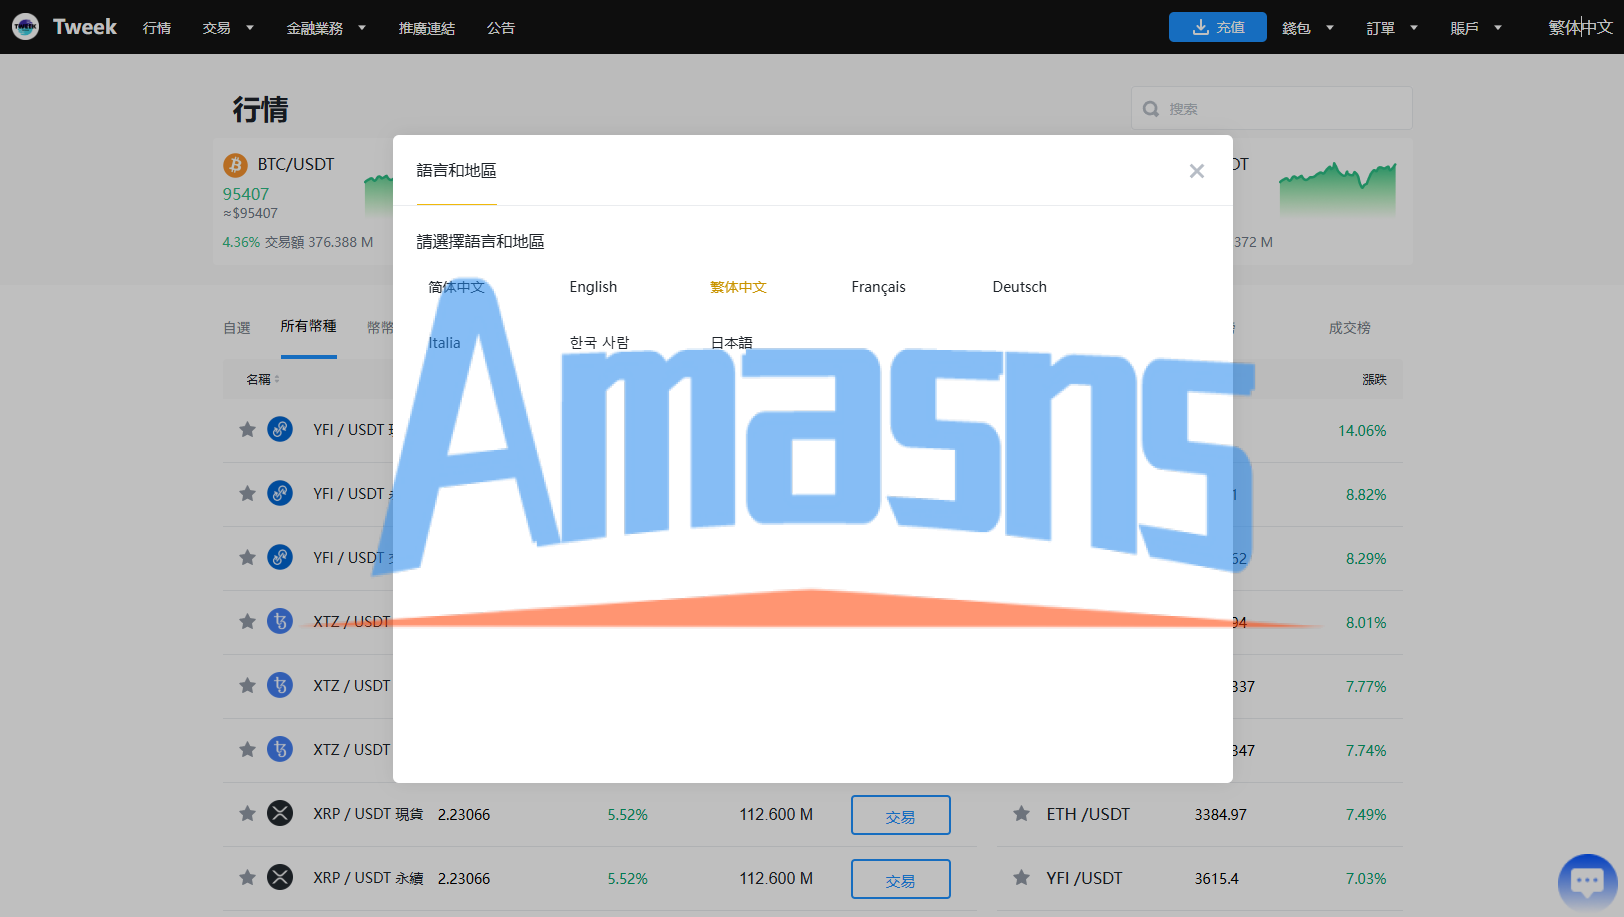Screen dimensions: 1624x917
Task: Select Français language option
Action: [x=878, y=287]
